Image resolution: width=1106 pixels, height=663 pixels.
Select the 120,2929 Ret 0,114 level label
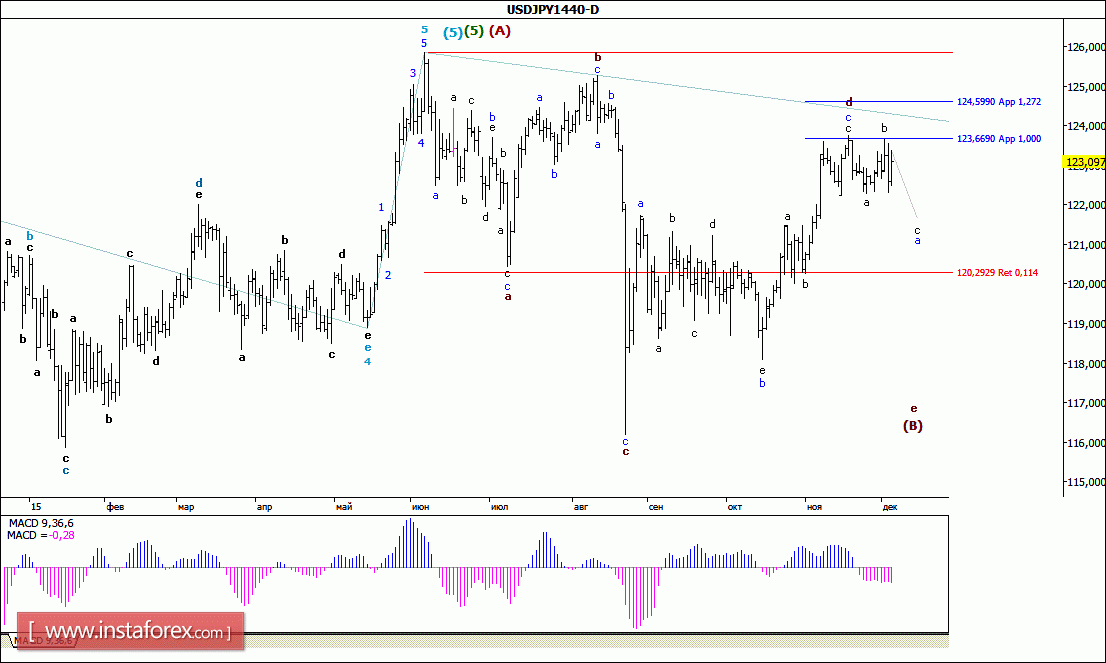tap(997, 273)
